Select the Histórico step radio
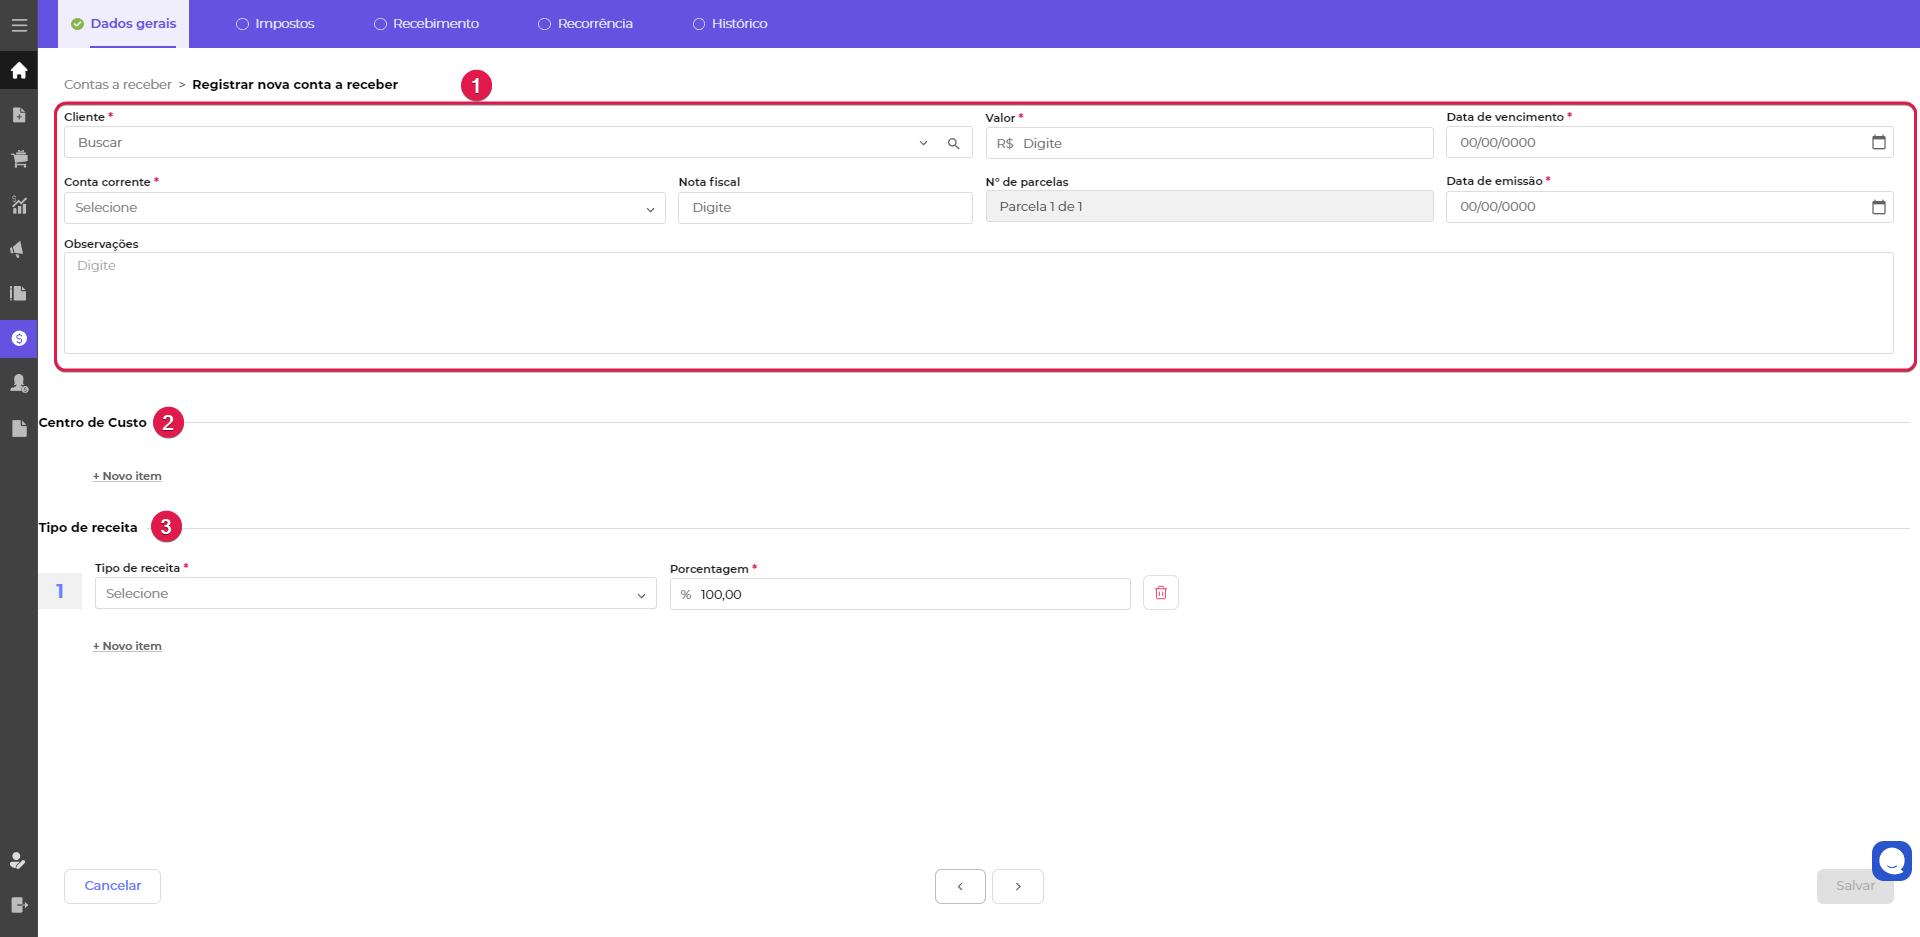Image resolution: width=1920 pixels, height=937 pixels. (699, 24)
